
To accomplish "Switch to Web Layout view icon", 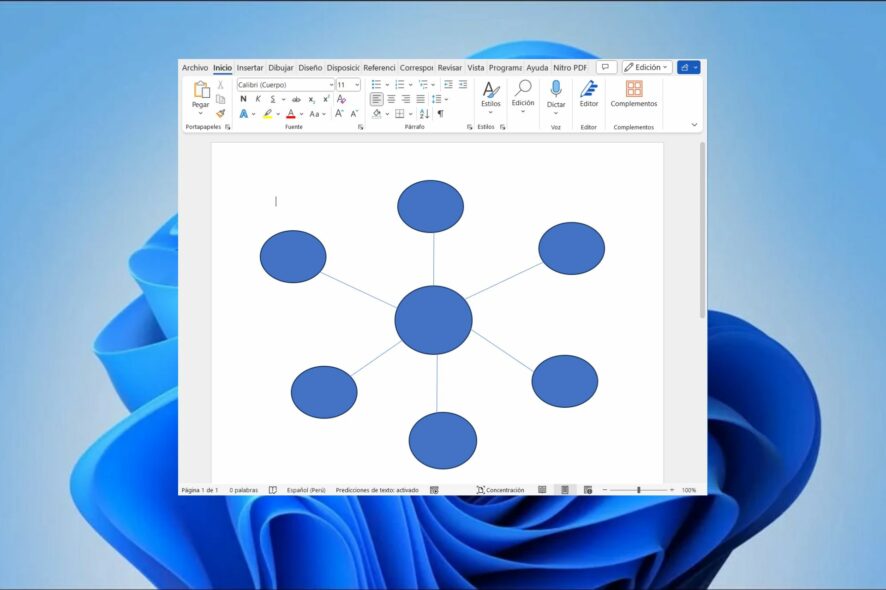I will [588, 490].
